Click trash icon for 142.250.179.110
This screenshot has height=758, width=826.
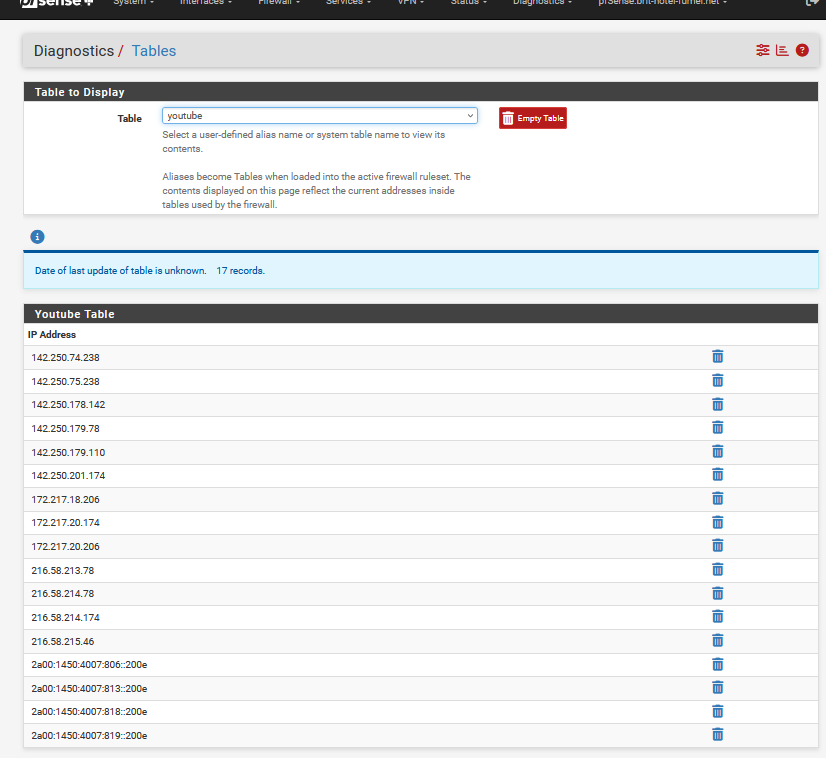(x=717, y=451)
